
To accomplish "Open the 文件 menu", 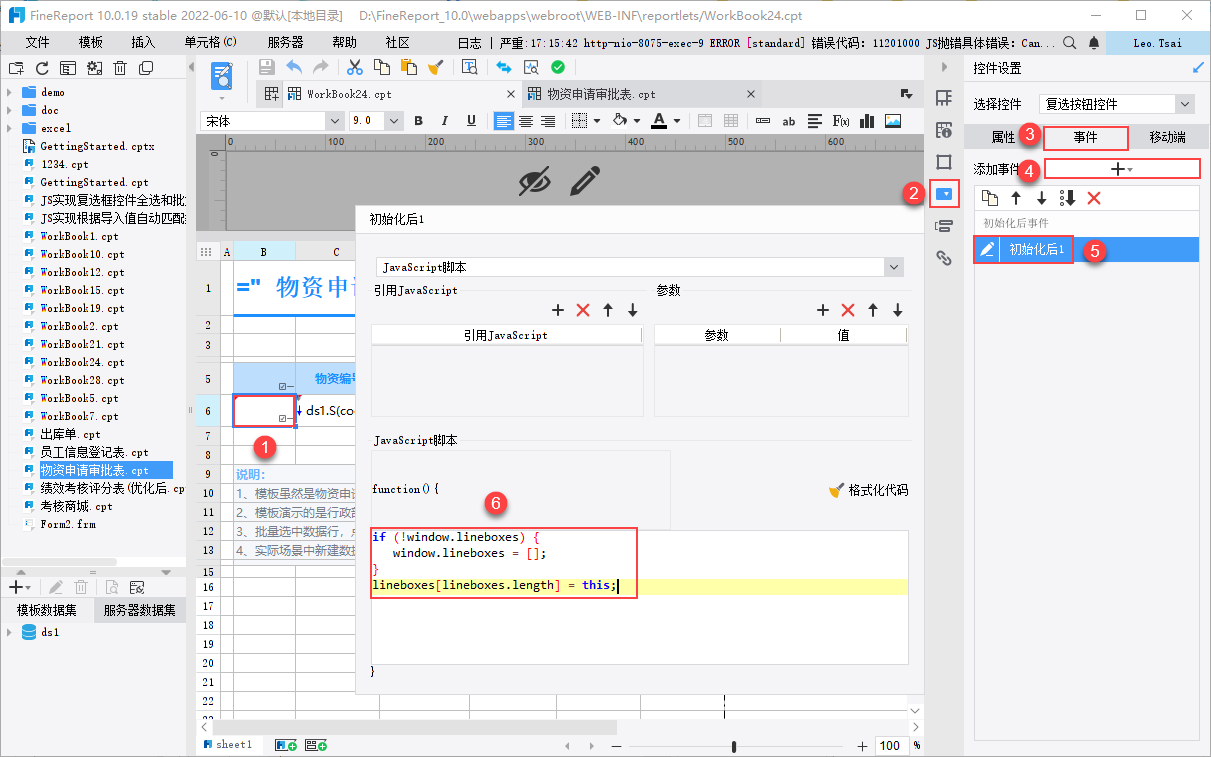I will tap(37, 43).
